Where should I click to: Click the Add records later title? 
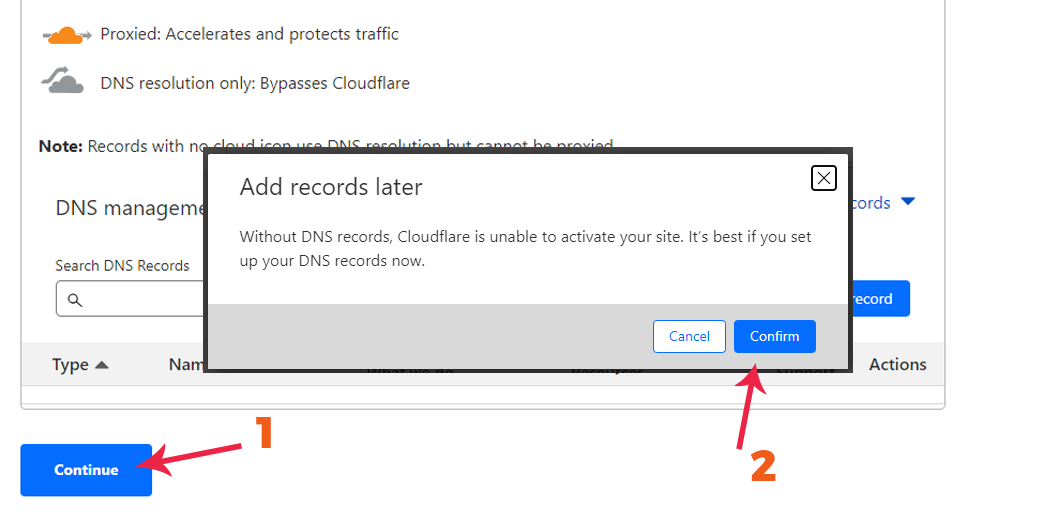tap(331, 187)
